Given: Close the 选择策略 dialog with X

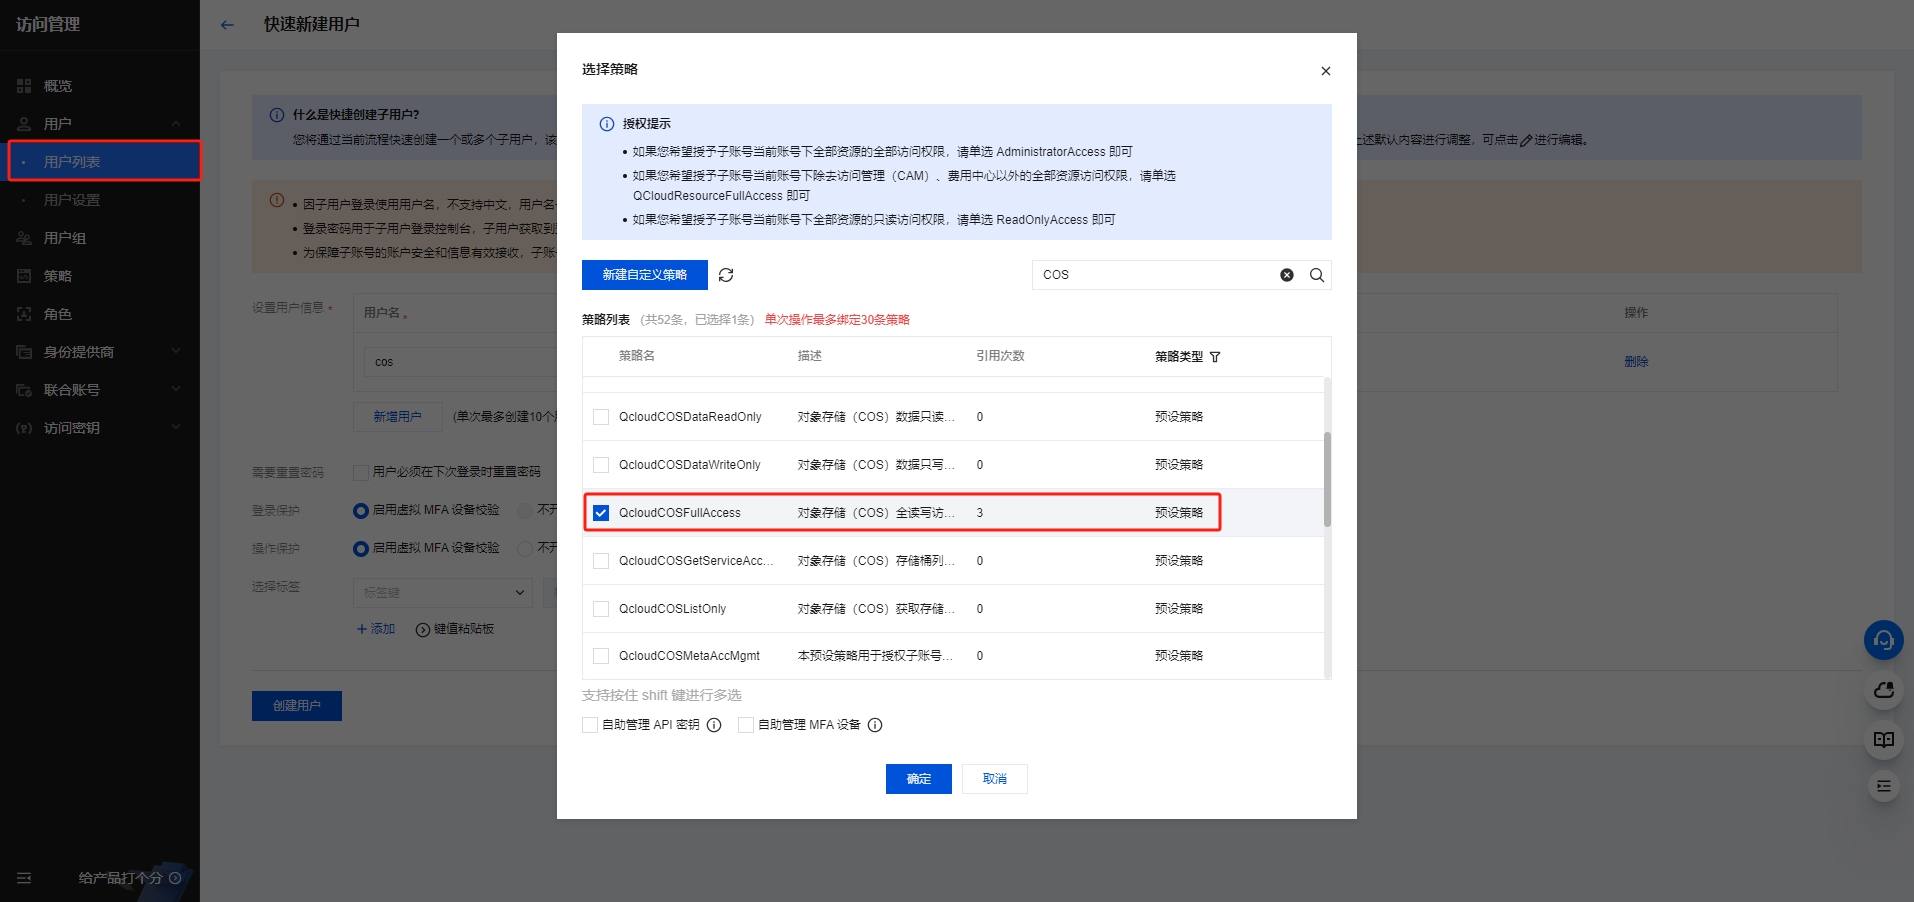Looking at the screenshot, I should (1325, 71).
